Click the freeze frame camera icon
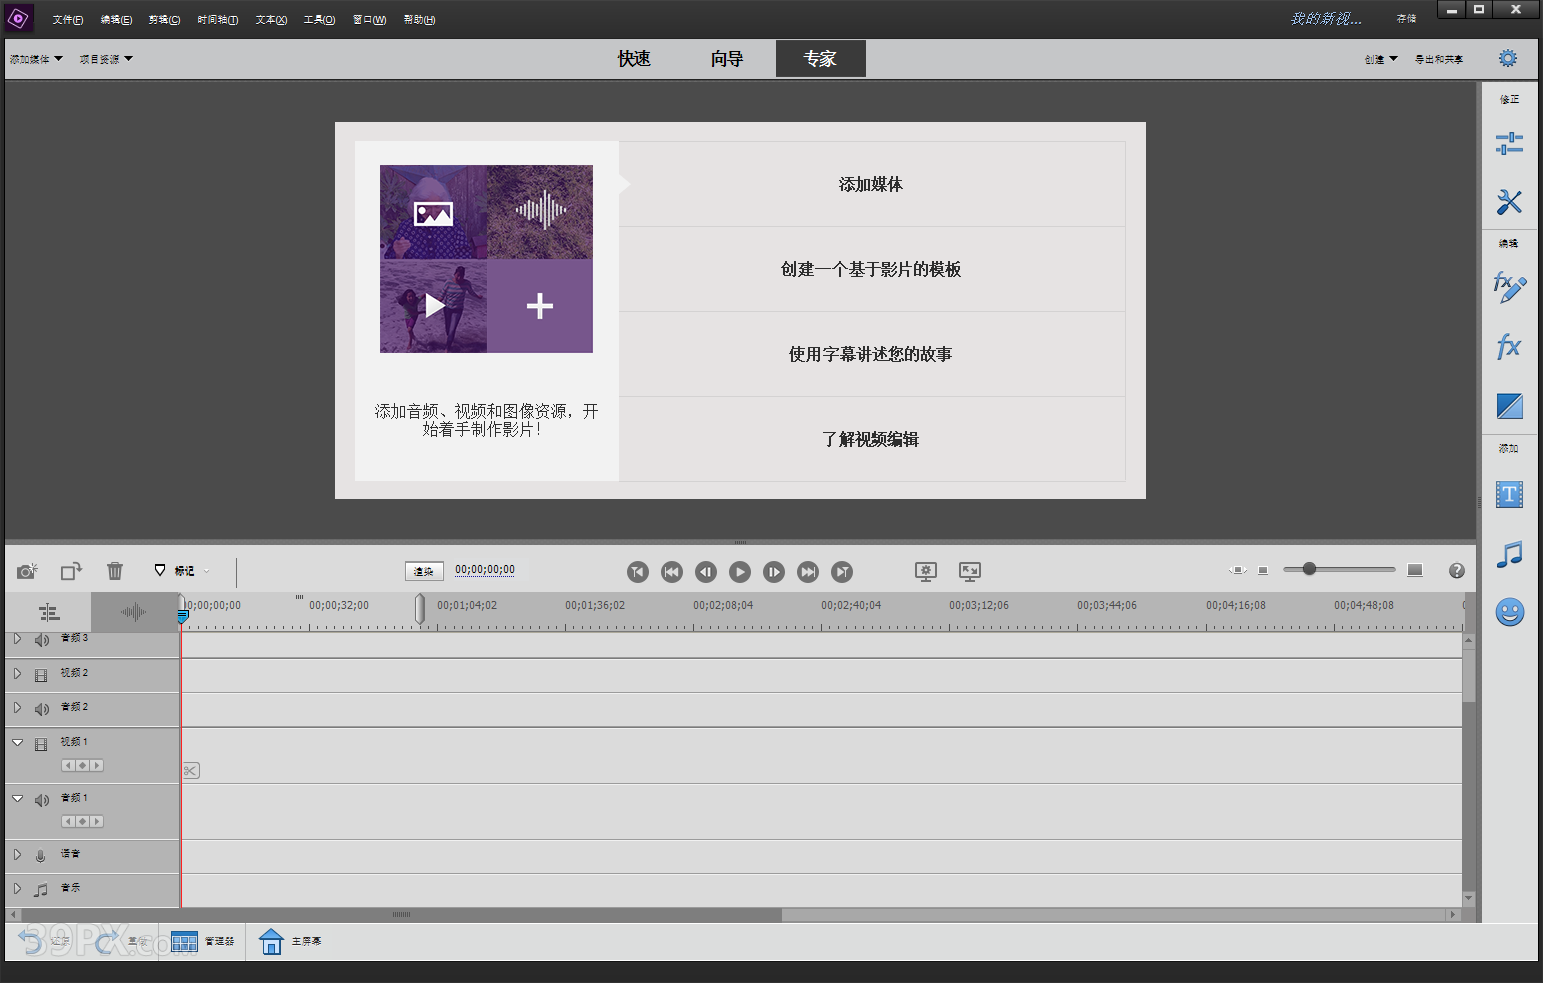The height and width of the screenshot is (983, 1543). click(27, 571)
